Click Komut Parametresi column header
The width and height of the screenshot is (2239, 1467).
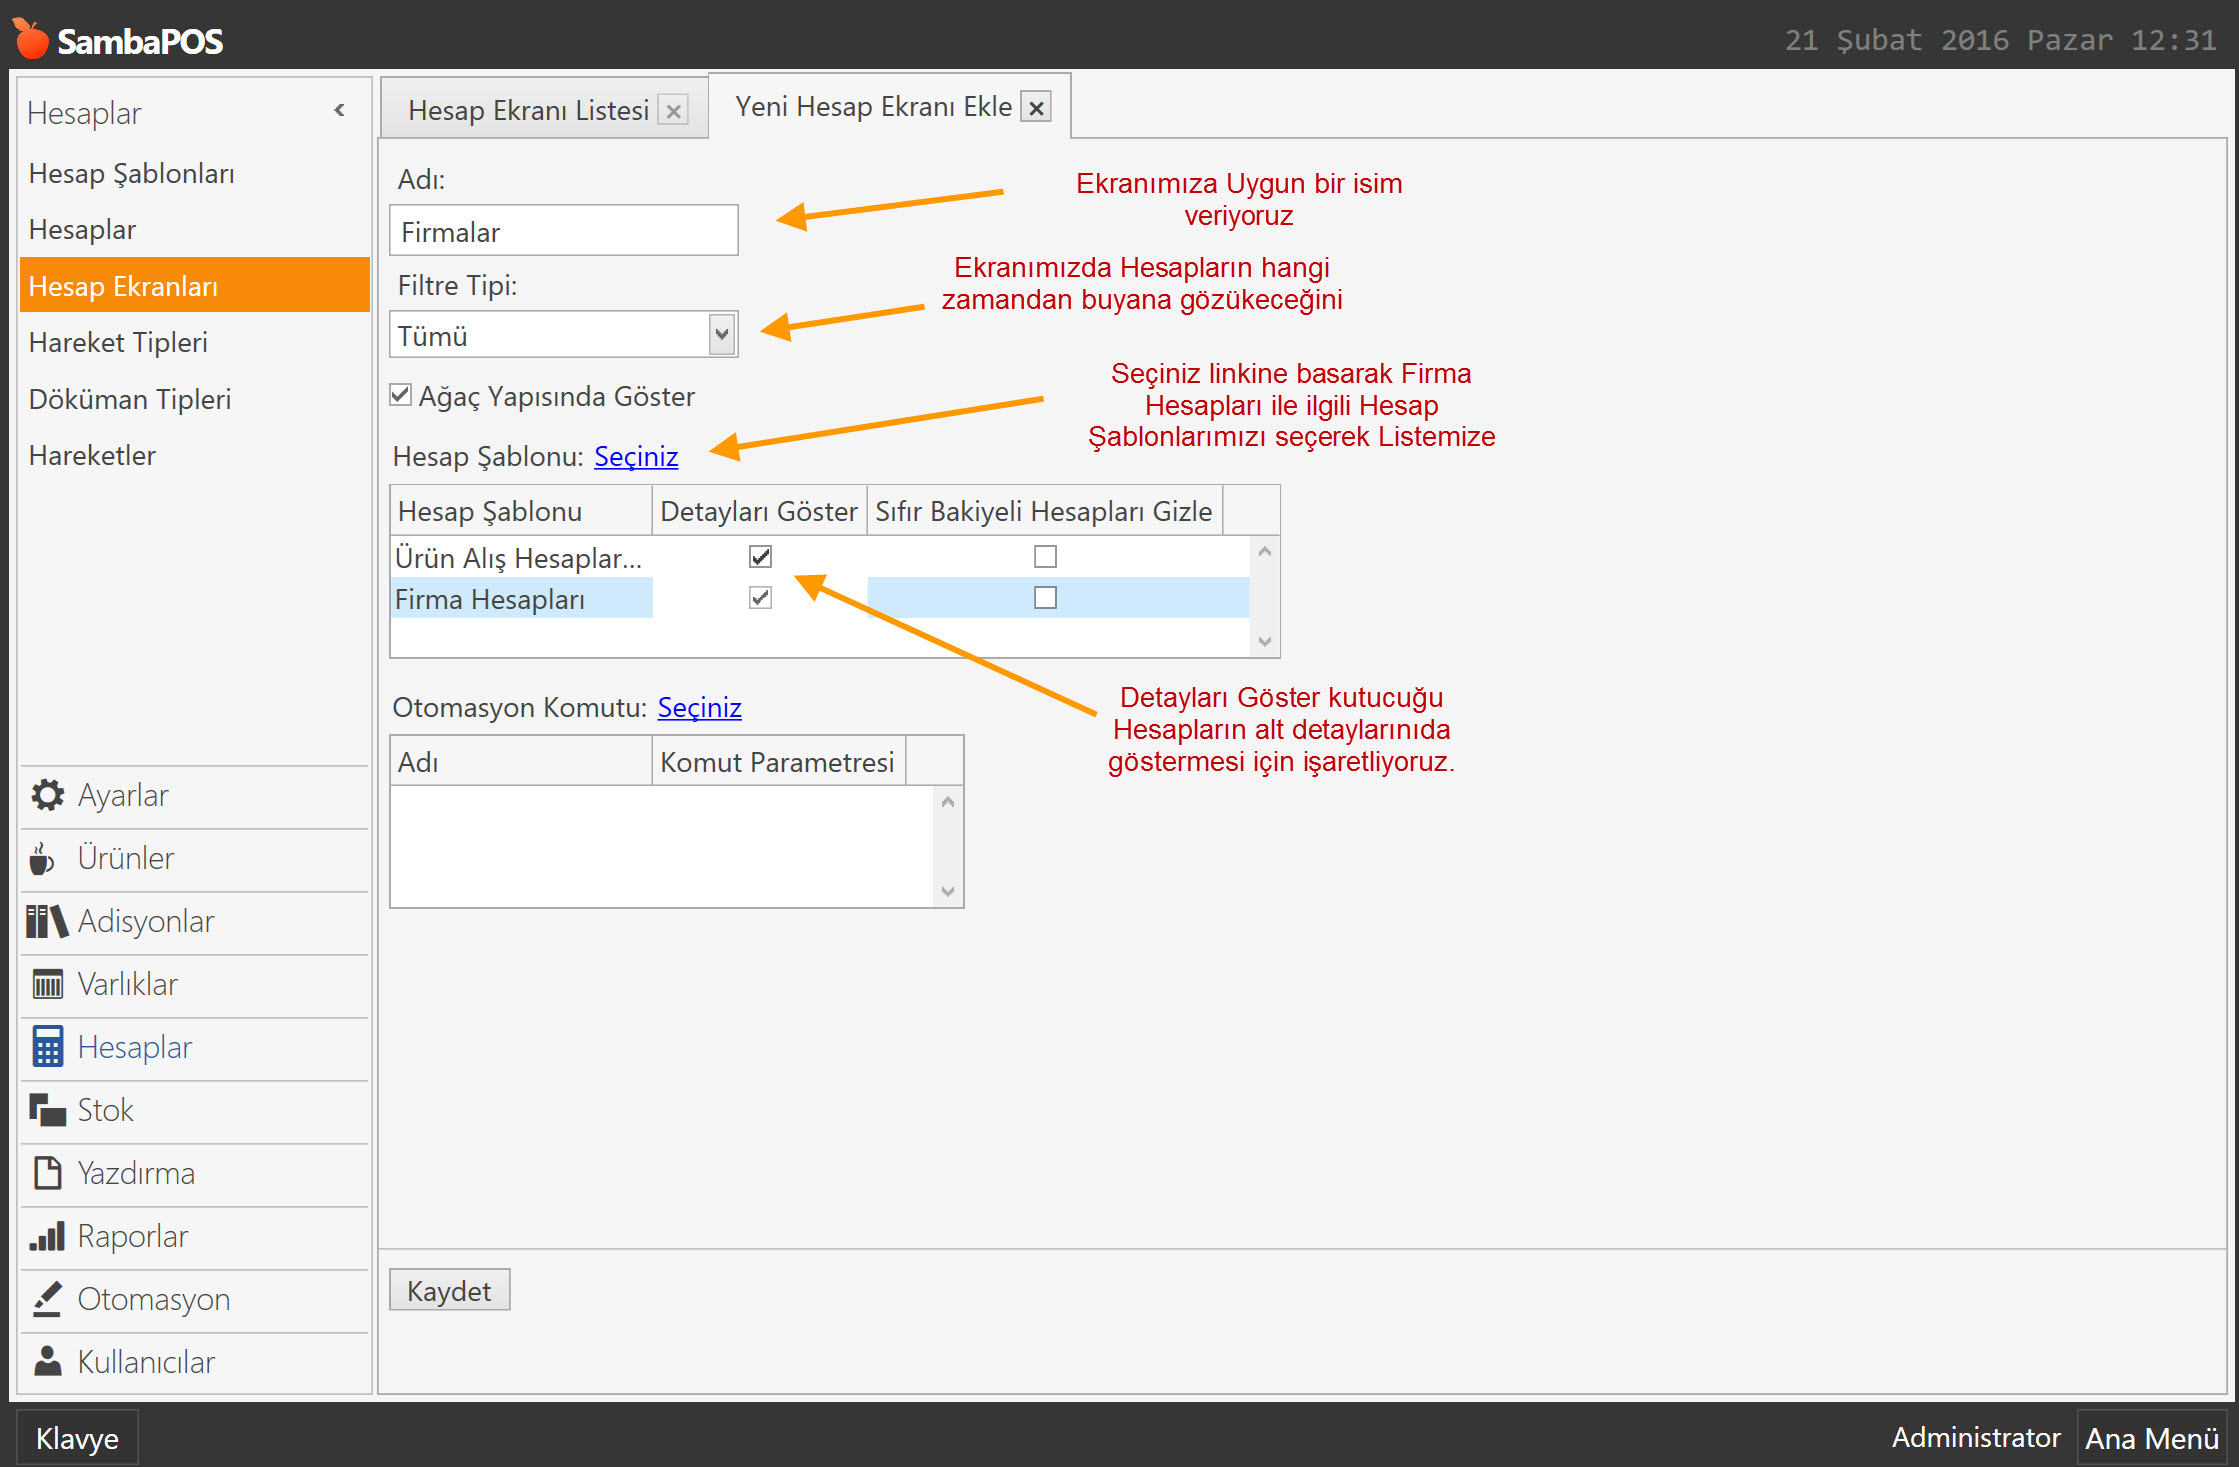778,762
